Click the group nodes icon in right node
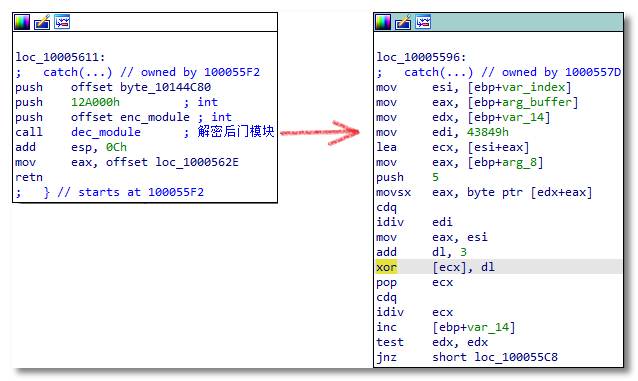 pos(423,22)
